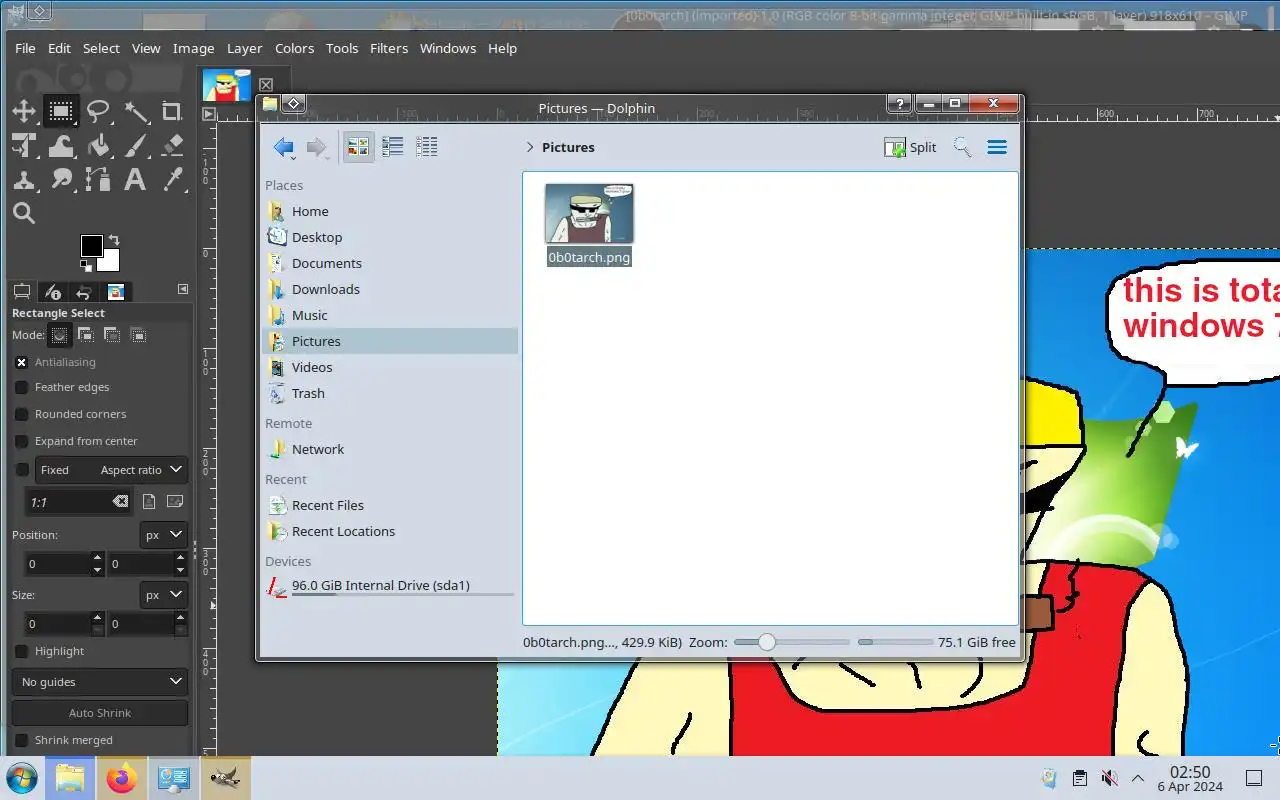Viewport: 1280px width, 800px height.
Task: Enable the Rounded corners checkbox
Action: [x=21, y=414]
